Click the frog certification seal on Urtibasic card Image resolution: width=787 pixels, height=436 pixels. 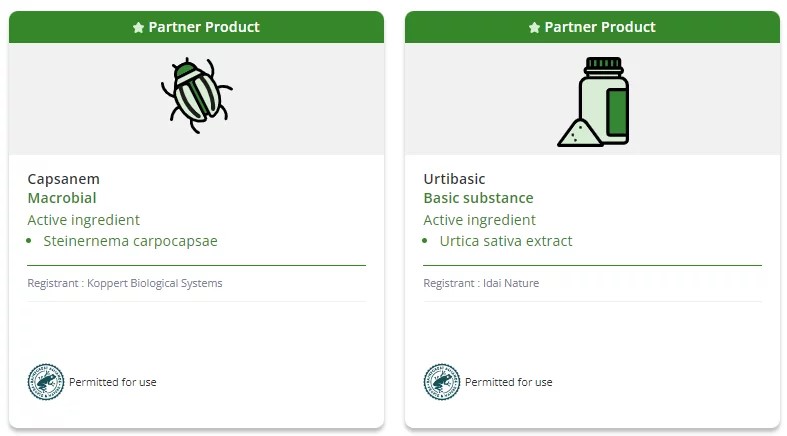[x=441, y=382]
